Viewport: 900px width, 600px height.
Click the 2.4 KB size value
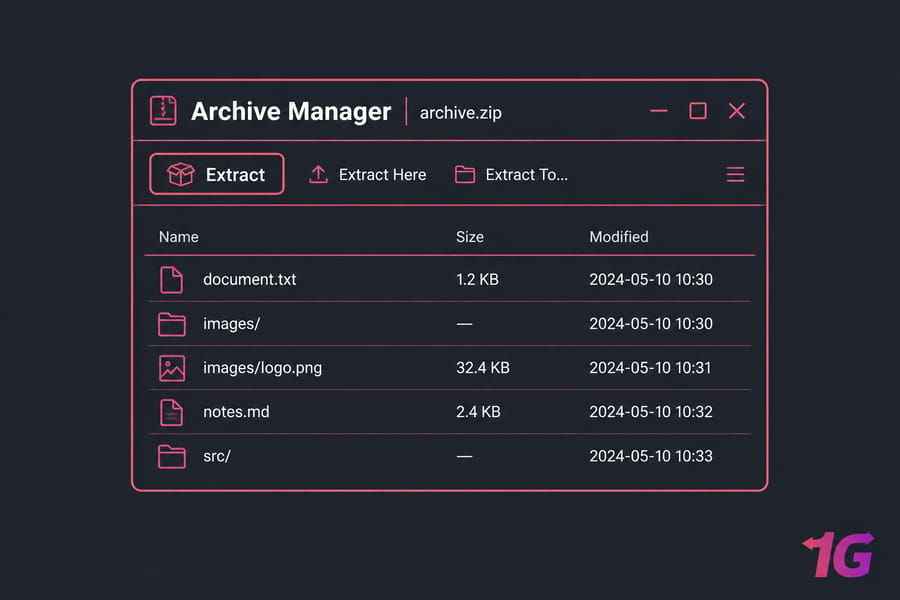[478, 412]
